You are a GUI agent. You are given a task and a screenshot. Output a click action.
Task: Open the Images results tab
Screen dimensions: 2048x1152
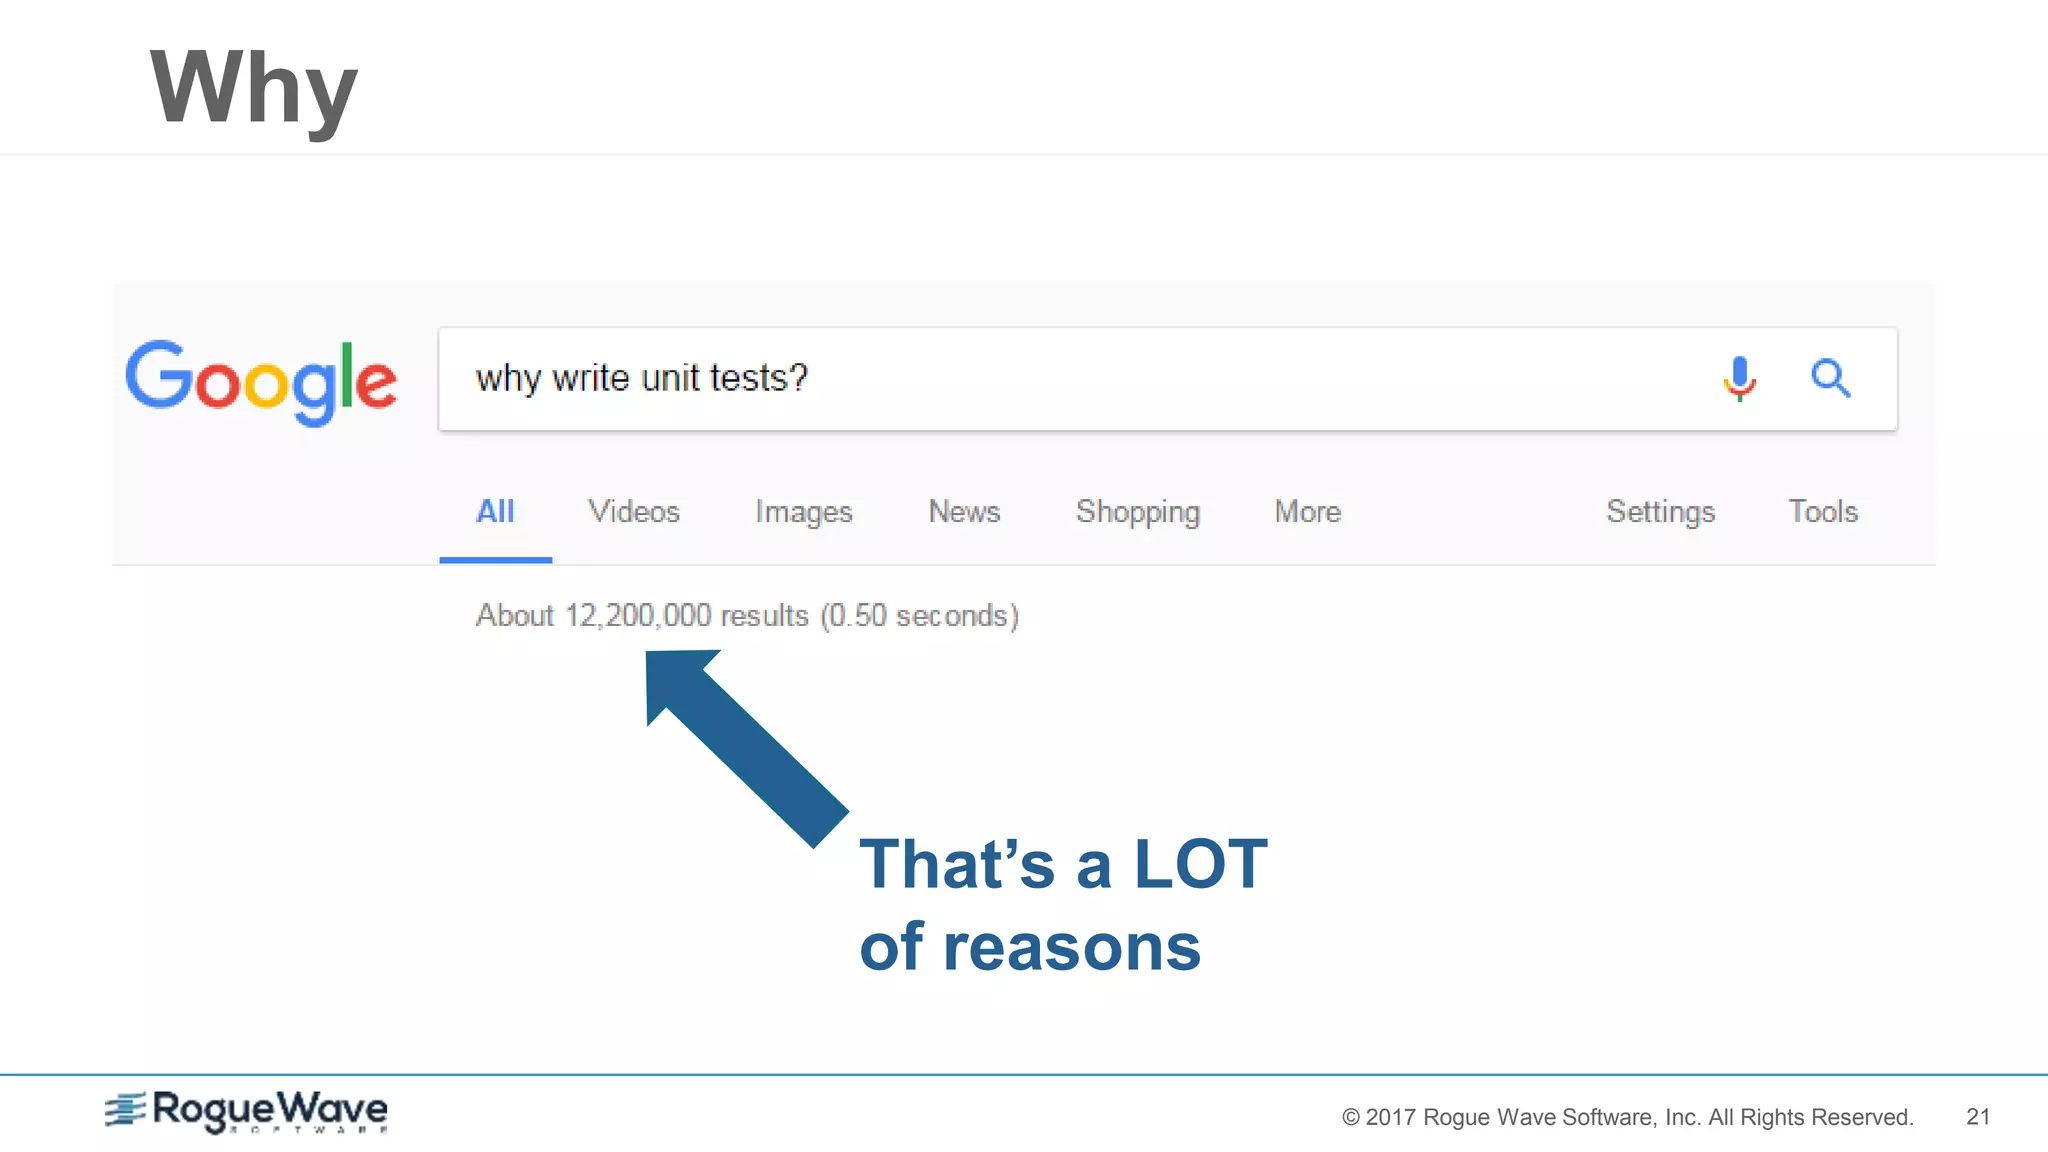tap(803, 512)
